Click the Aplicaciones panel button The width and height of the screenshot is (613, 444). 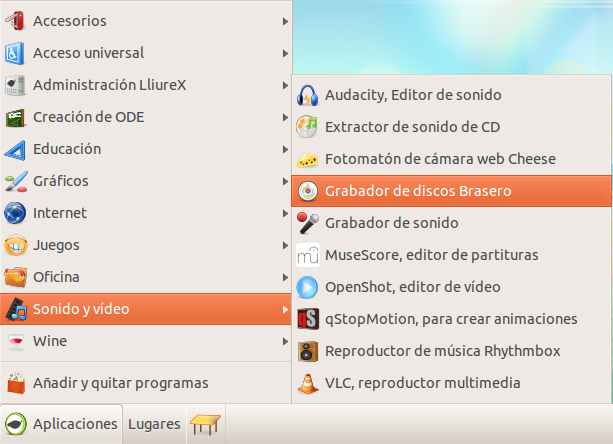(62, 424)
